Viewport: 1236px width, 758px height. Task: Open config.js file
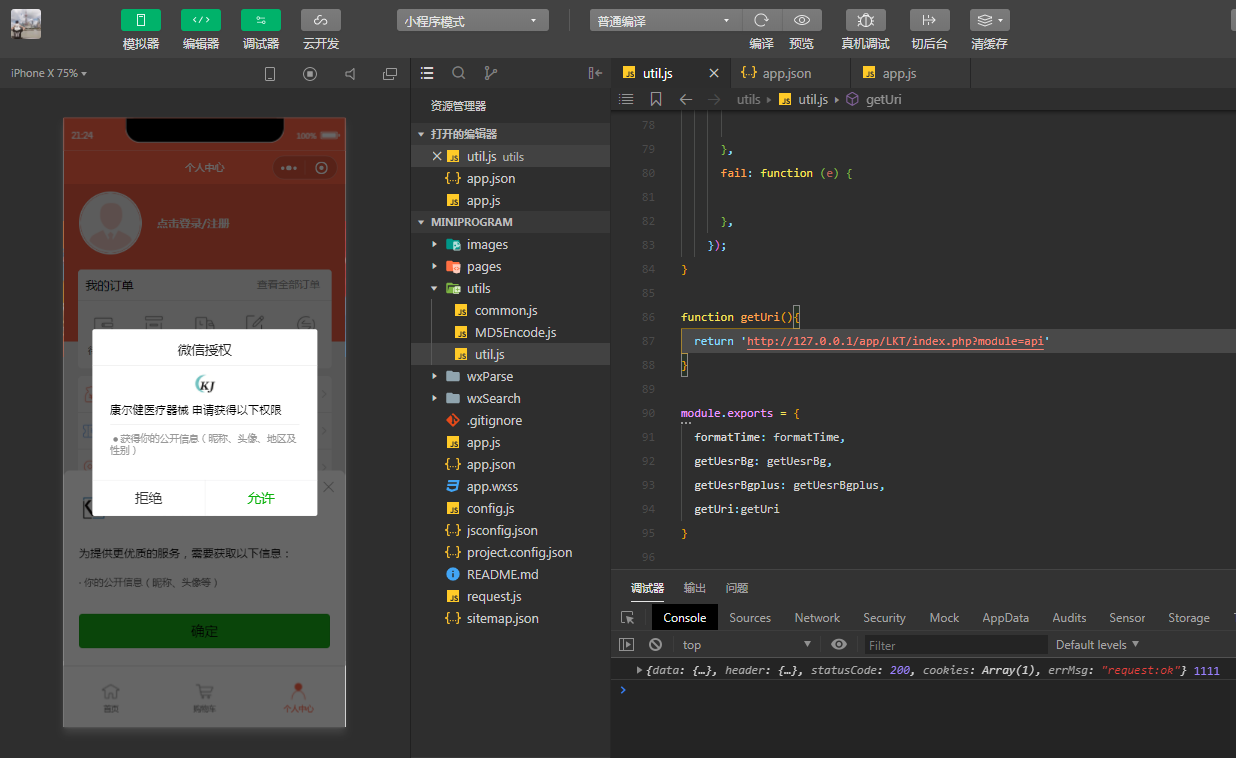coord(511,508)
